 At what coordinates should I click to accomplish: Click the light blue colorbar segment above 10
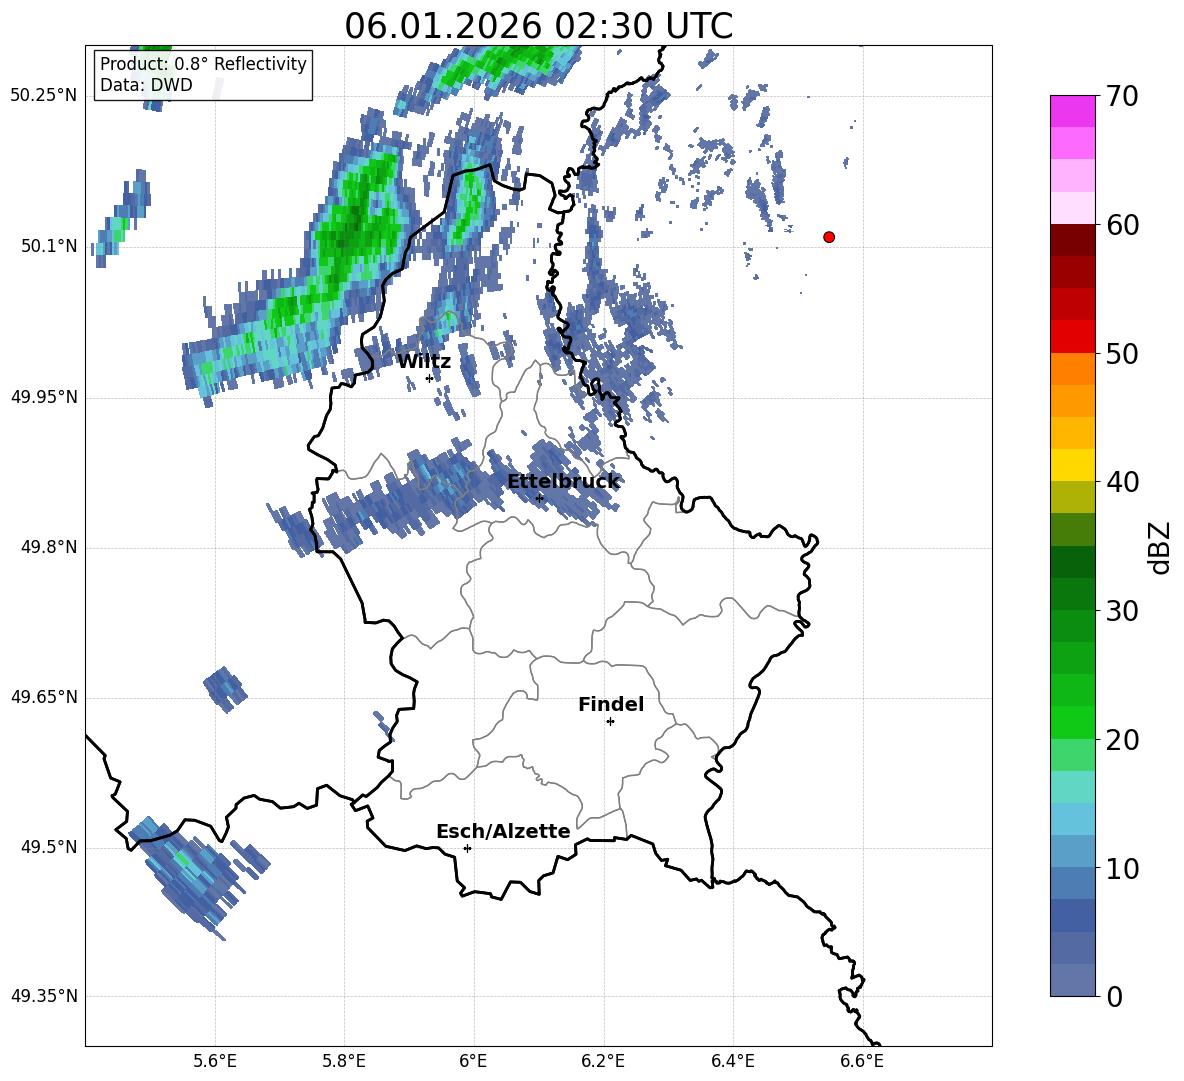click(1072, 852)
